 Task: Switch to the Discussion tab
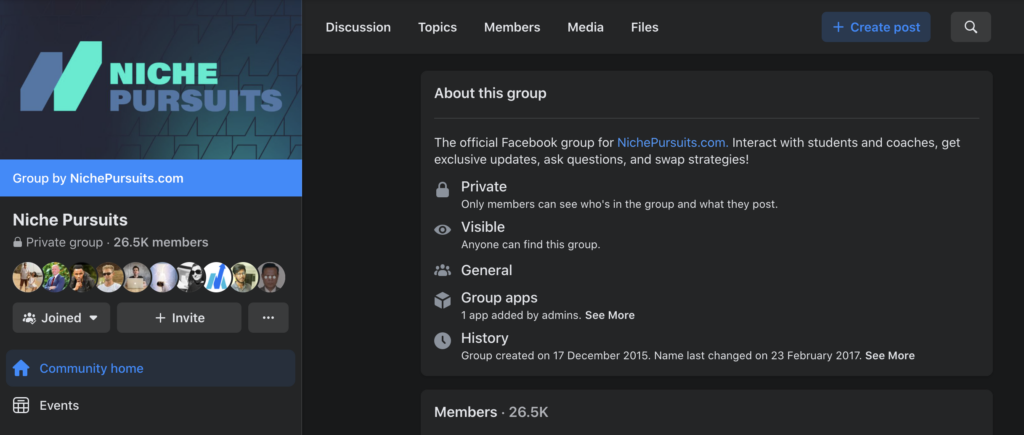[358, 27]
